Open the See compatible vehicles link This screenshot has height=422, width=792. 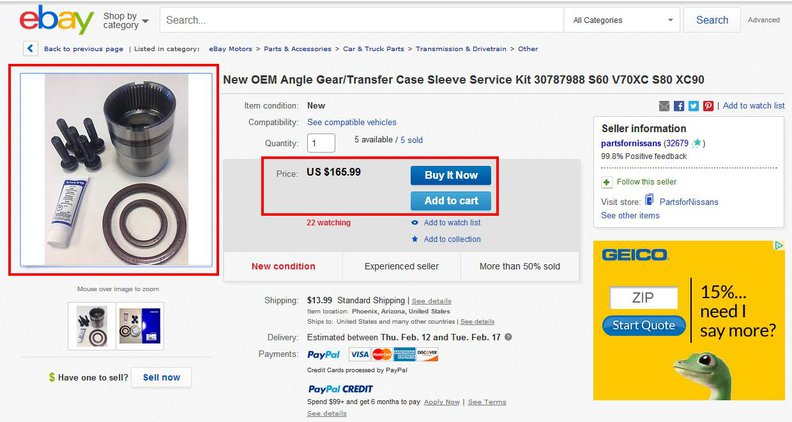tap(344, 122)
